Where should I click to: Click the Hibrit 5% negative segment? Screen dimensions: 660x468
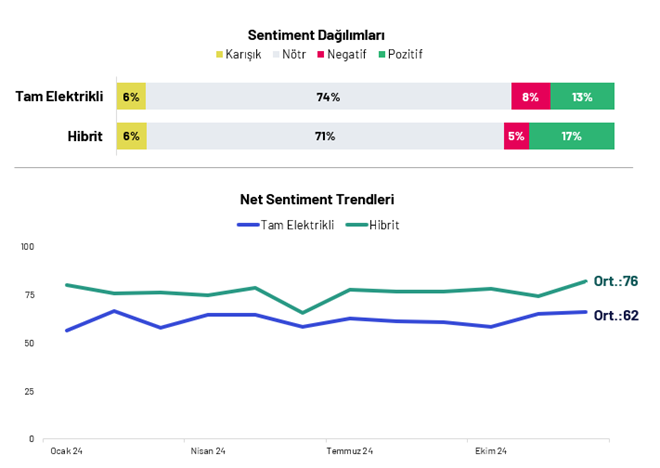(x=516, y=136)
